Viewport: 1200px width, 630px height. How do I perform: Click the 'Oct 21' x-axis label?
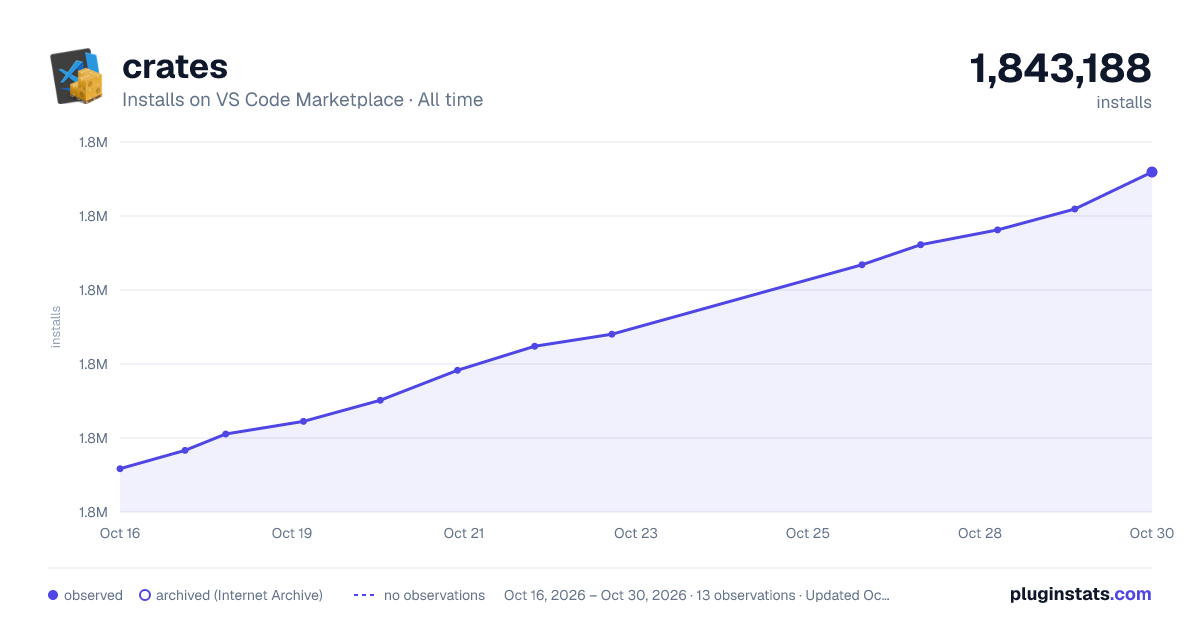pos(464,533)
